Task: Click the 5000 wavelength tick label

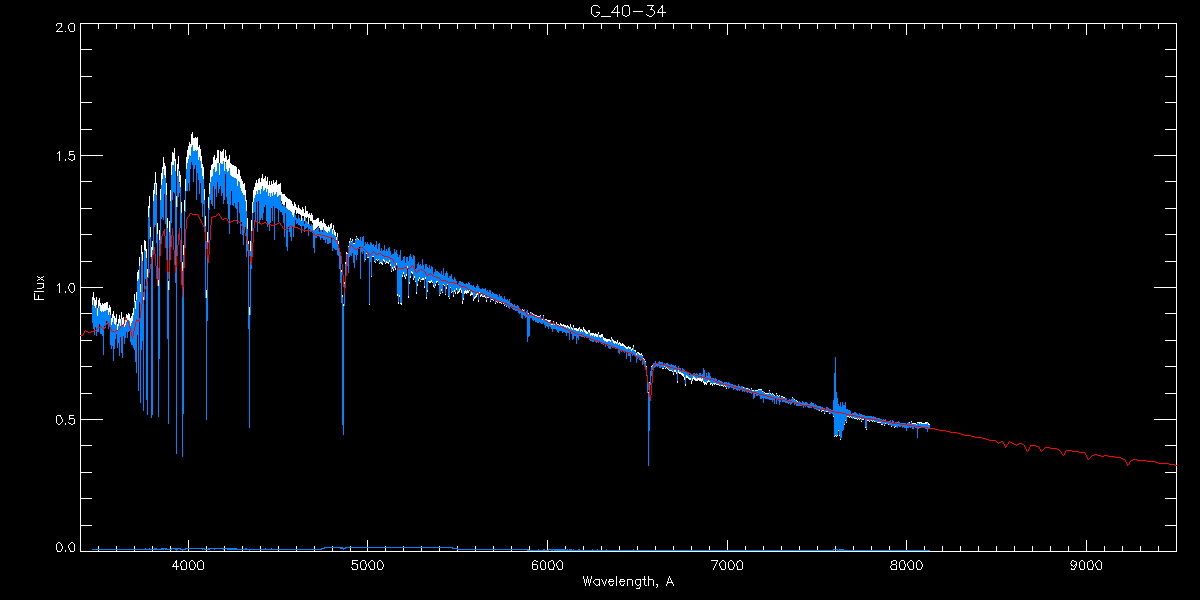Action: [x=367, y=564]
